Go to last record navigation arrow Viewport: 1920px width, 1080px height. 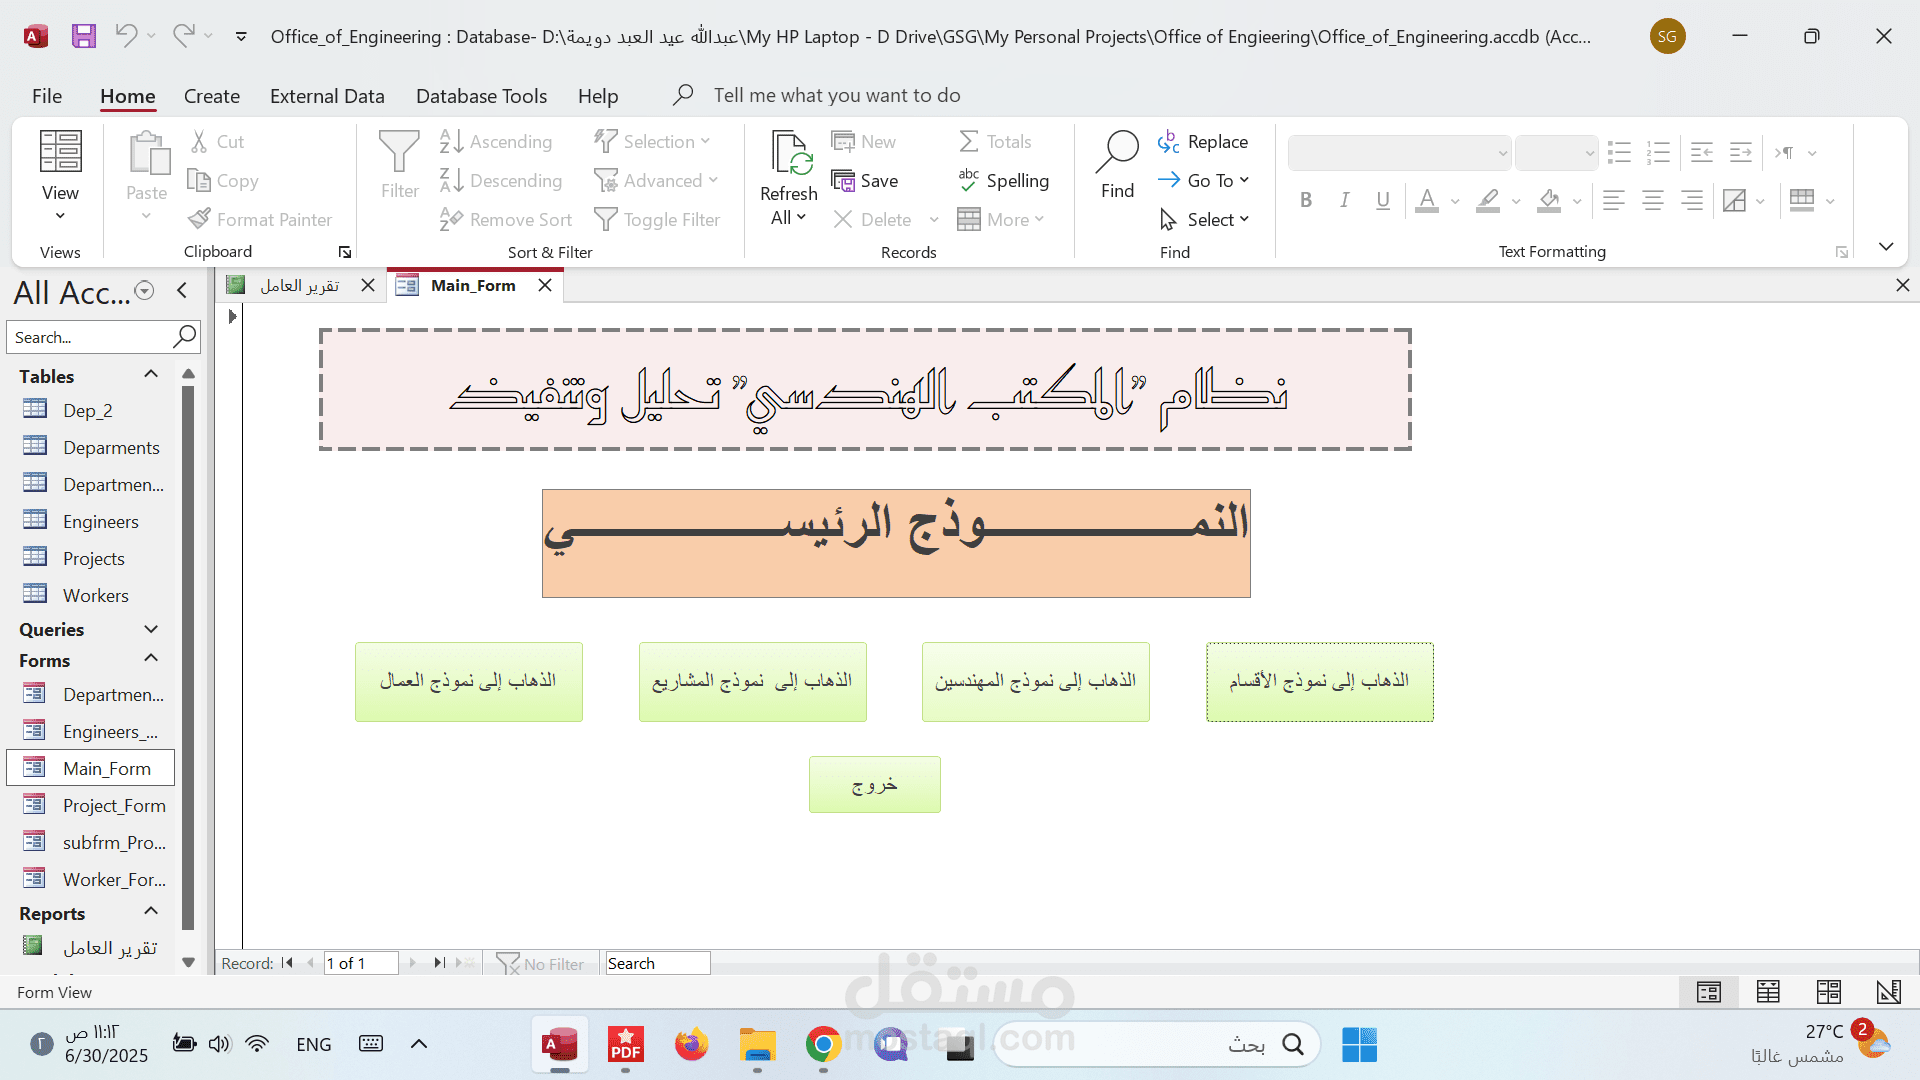click(x=439, y=963)
